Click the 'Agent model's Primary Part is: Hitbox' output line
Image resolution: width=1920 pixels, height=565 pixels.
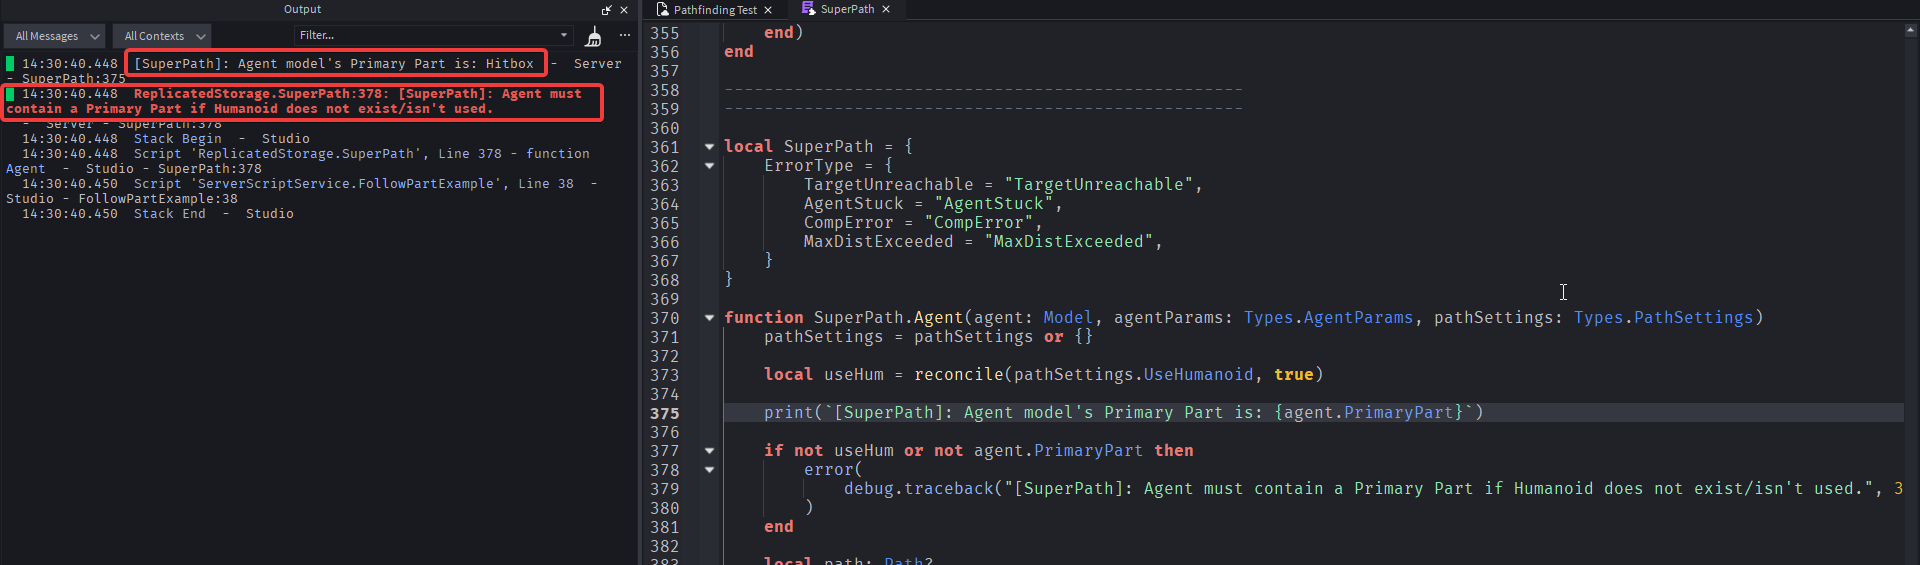(x=334, y=63)
